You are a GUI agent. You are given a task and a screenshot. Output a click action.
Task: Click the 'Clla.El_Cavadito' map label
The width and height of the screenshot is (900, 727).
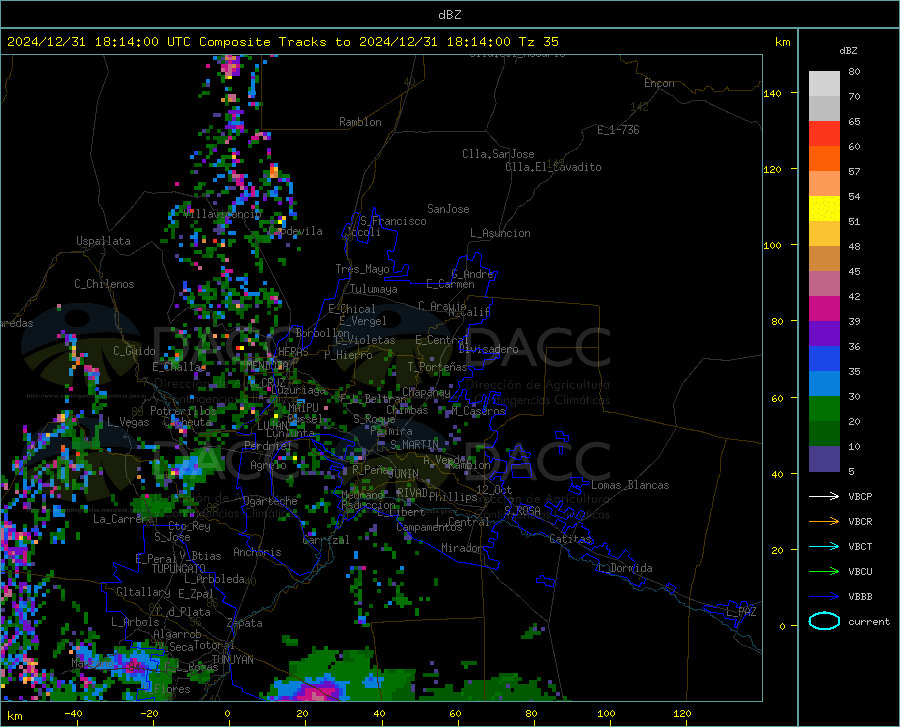point(553,167)
